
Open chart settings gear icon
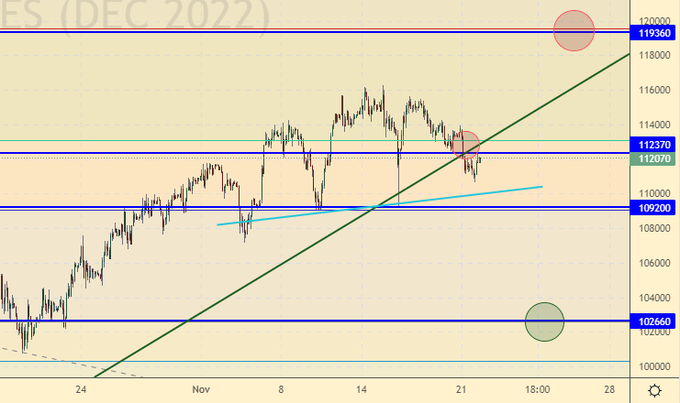[x=654, y=389]
